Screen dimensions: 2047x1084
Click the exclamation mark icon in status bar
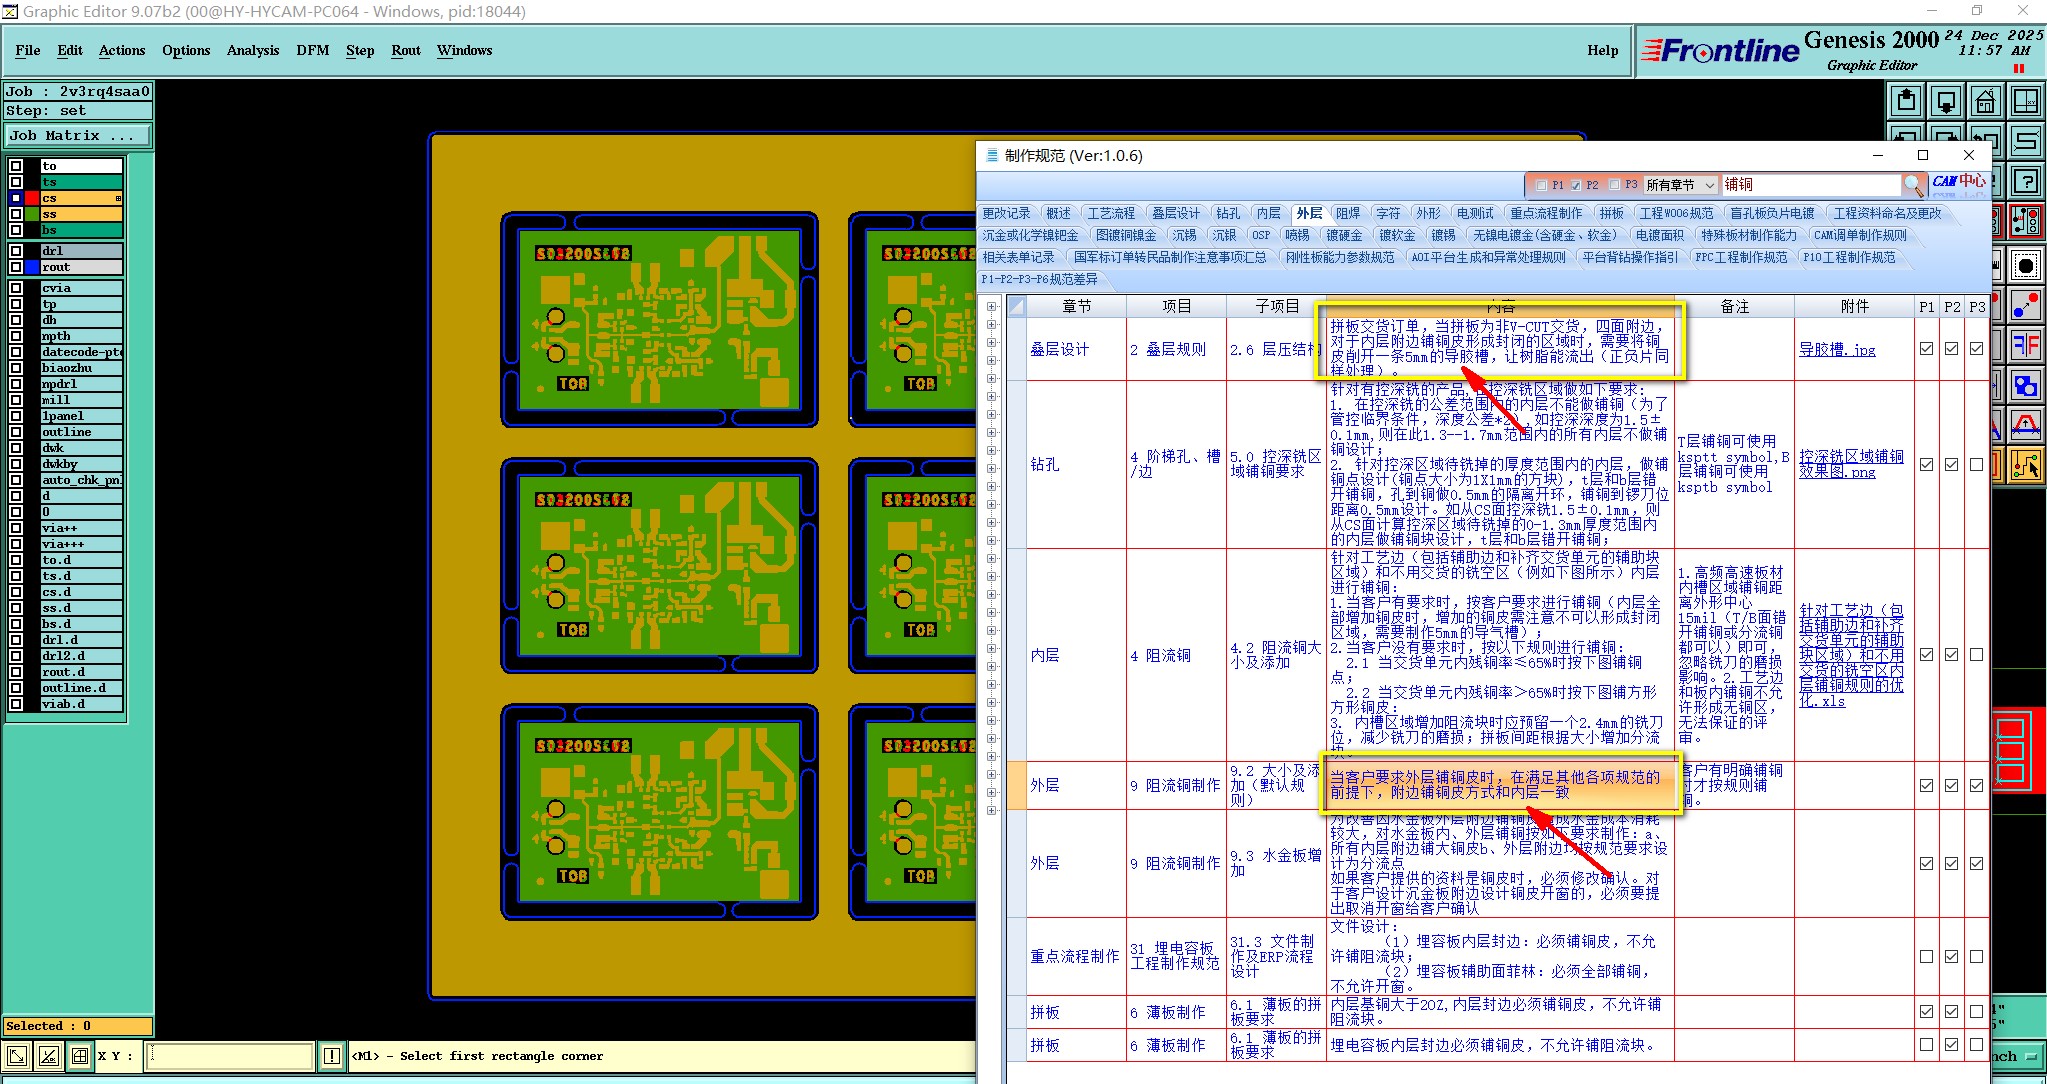click(332, 1056)
